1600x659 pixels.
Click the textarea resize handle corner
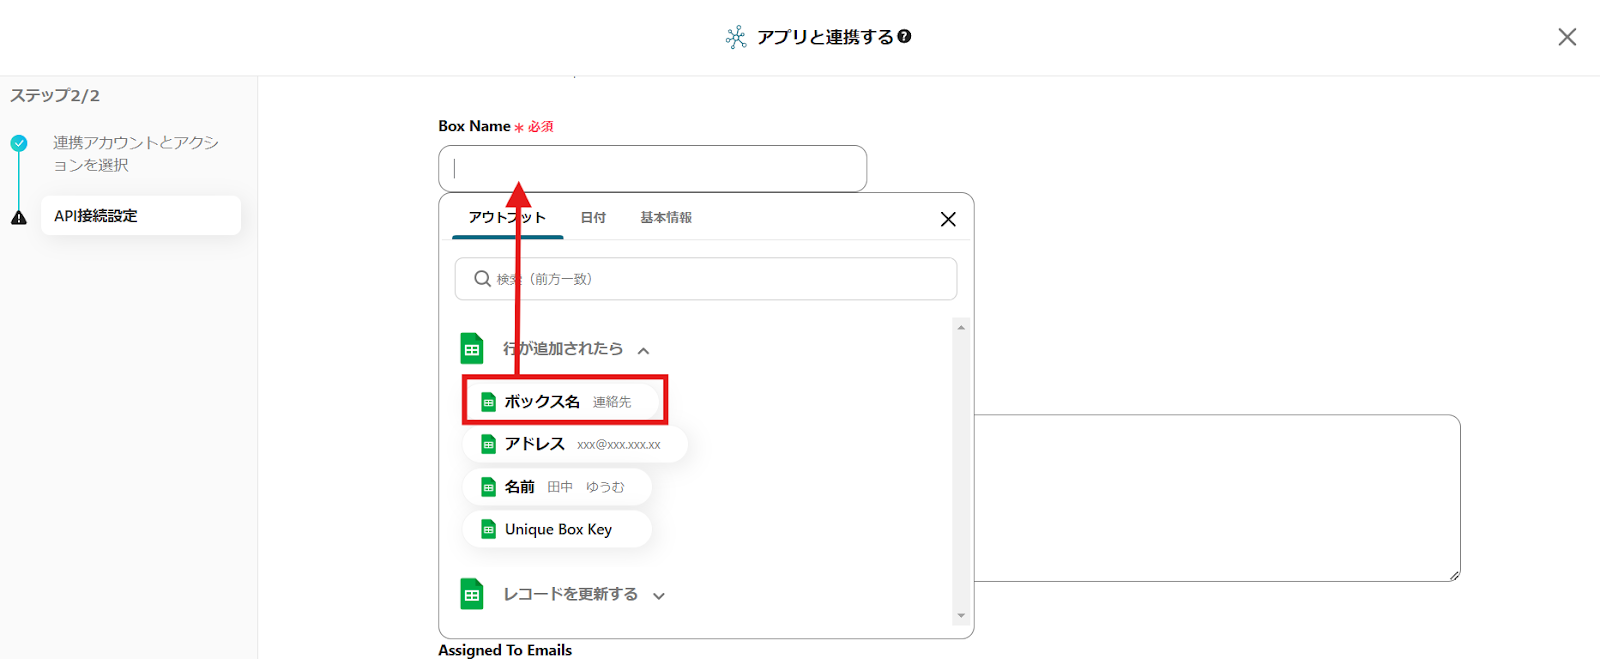point(1454,575)
